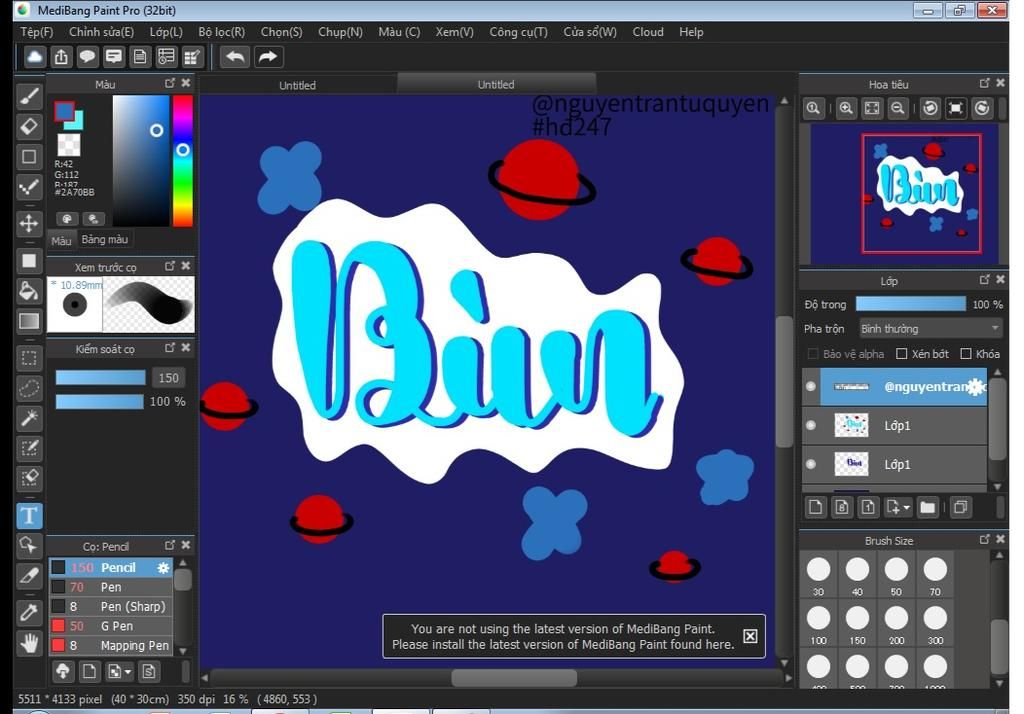Hide the @nguyentran text layer
This screenshot has height=714, width=1024.
[x=811, y=386]
